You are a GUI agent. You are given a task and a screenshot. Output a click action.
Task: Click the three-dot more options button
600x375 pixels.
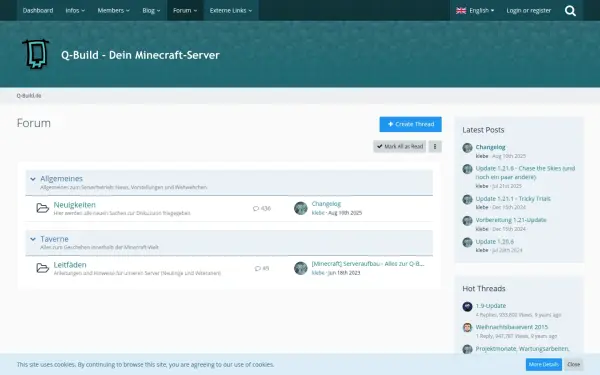tap(435, 147)
